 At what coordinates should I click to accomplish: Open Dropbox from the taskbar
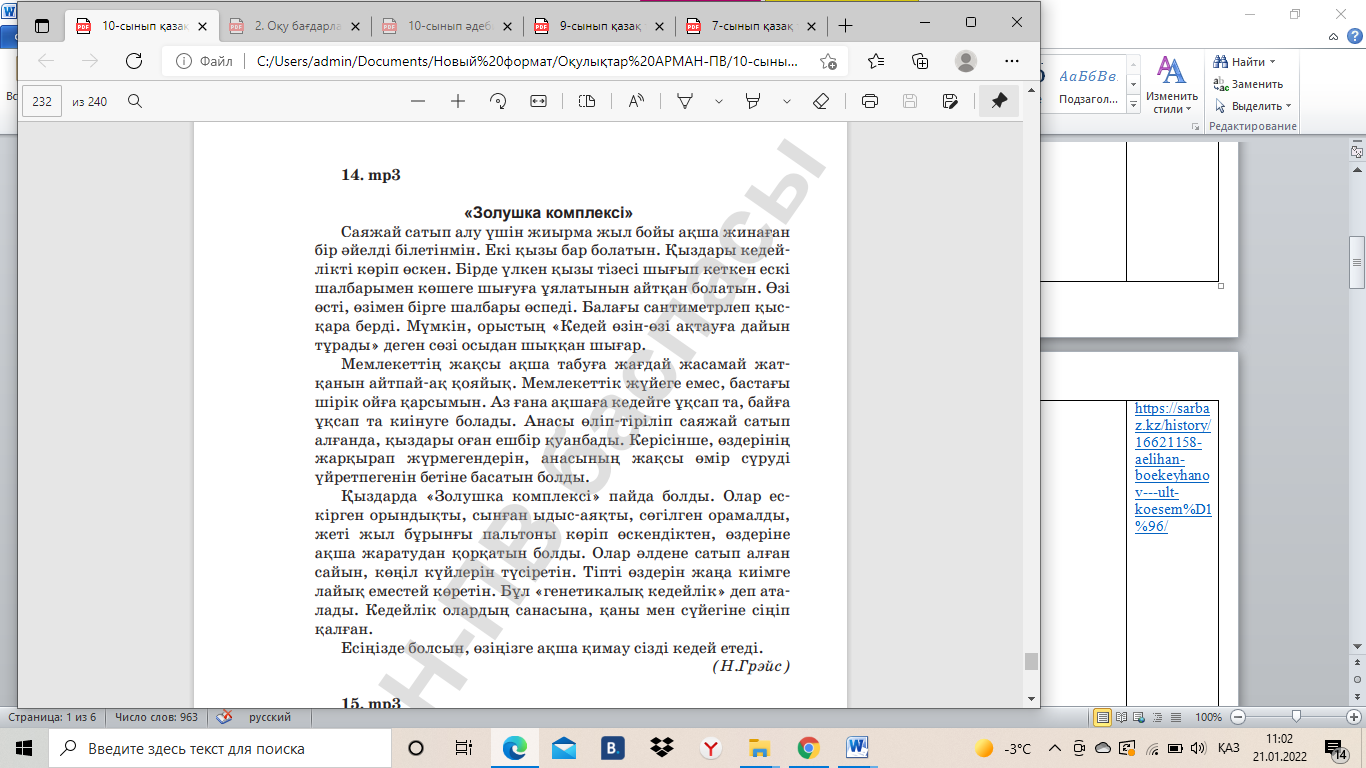661,748
